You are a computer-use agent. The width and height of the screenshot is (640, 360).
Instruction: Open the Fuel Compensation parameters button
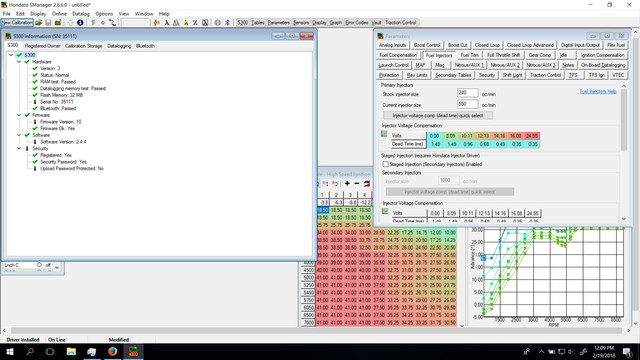coord(398,55)
